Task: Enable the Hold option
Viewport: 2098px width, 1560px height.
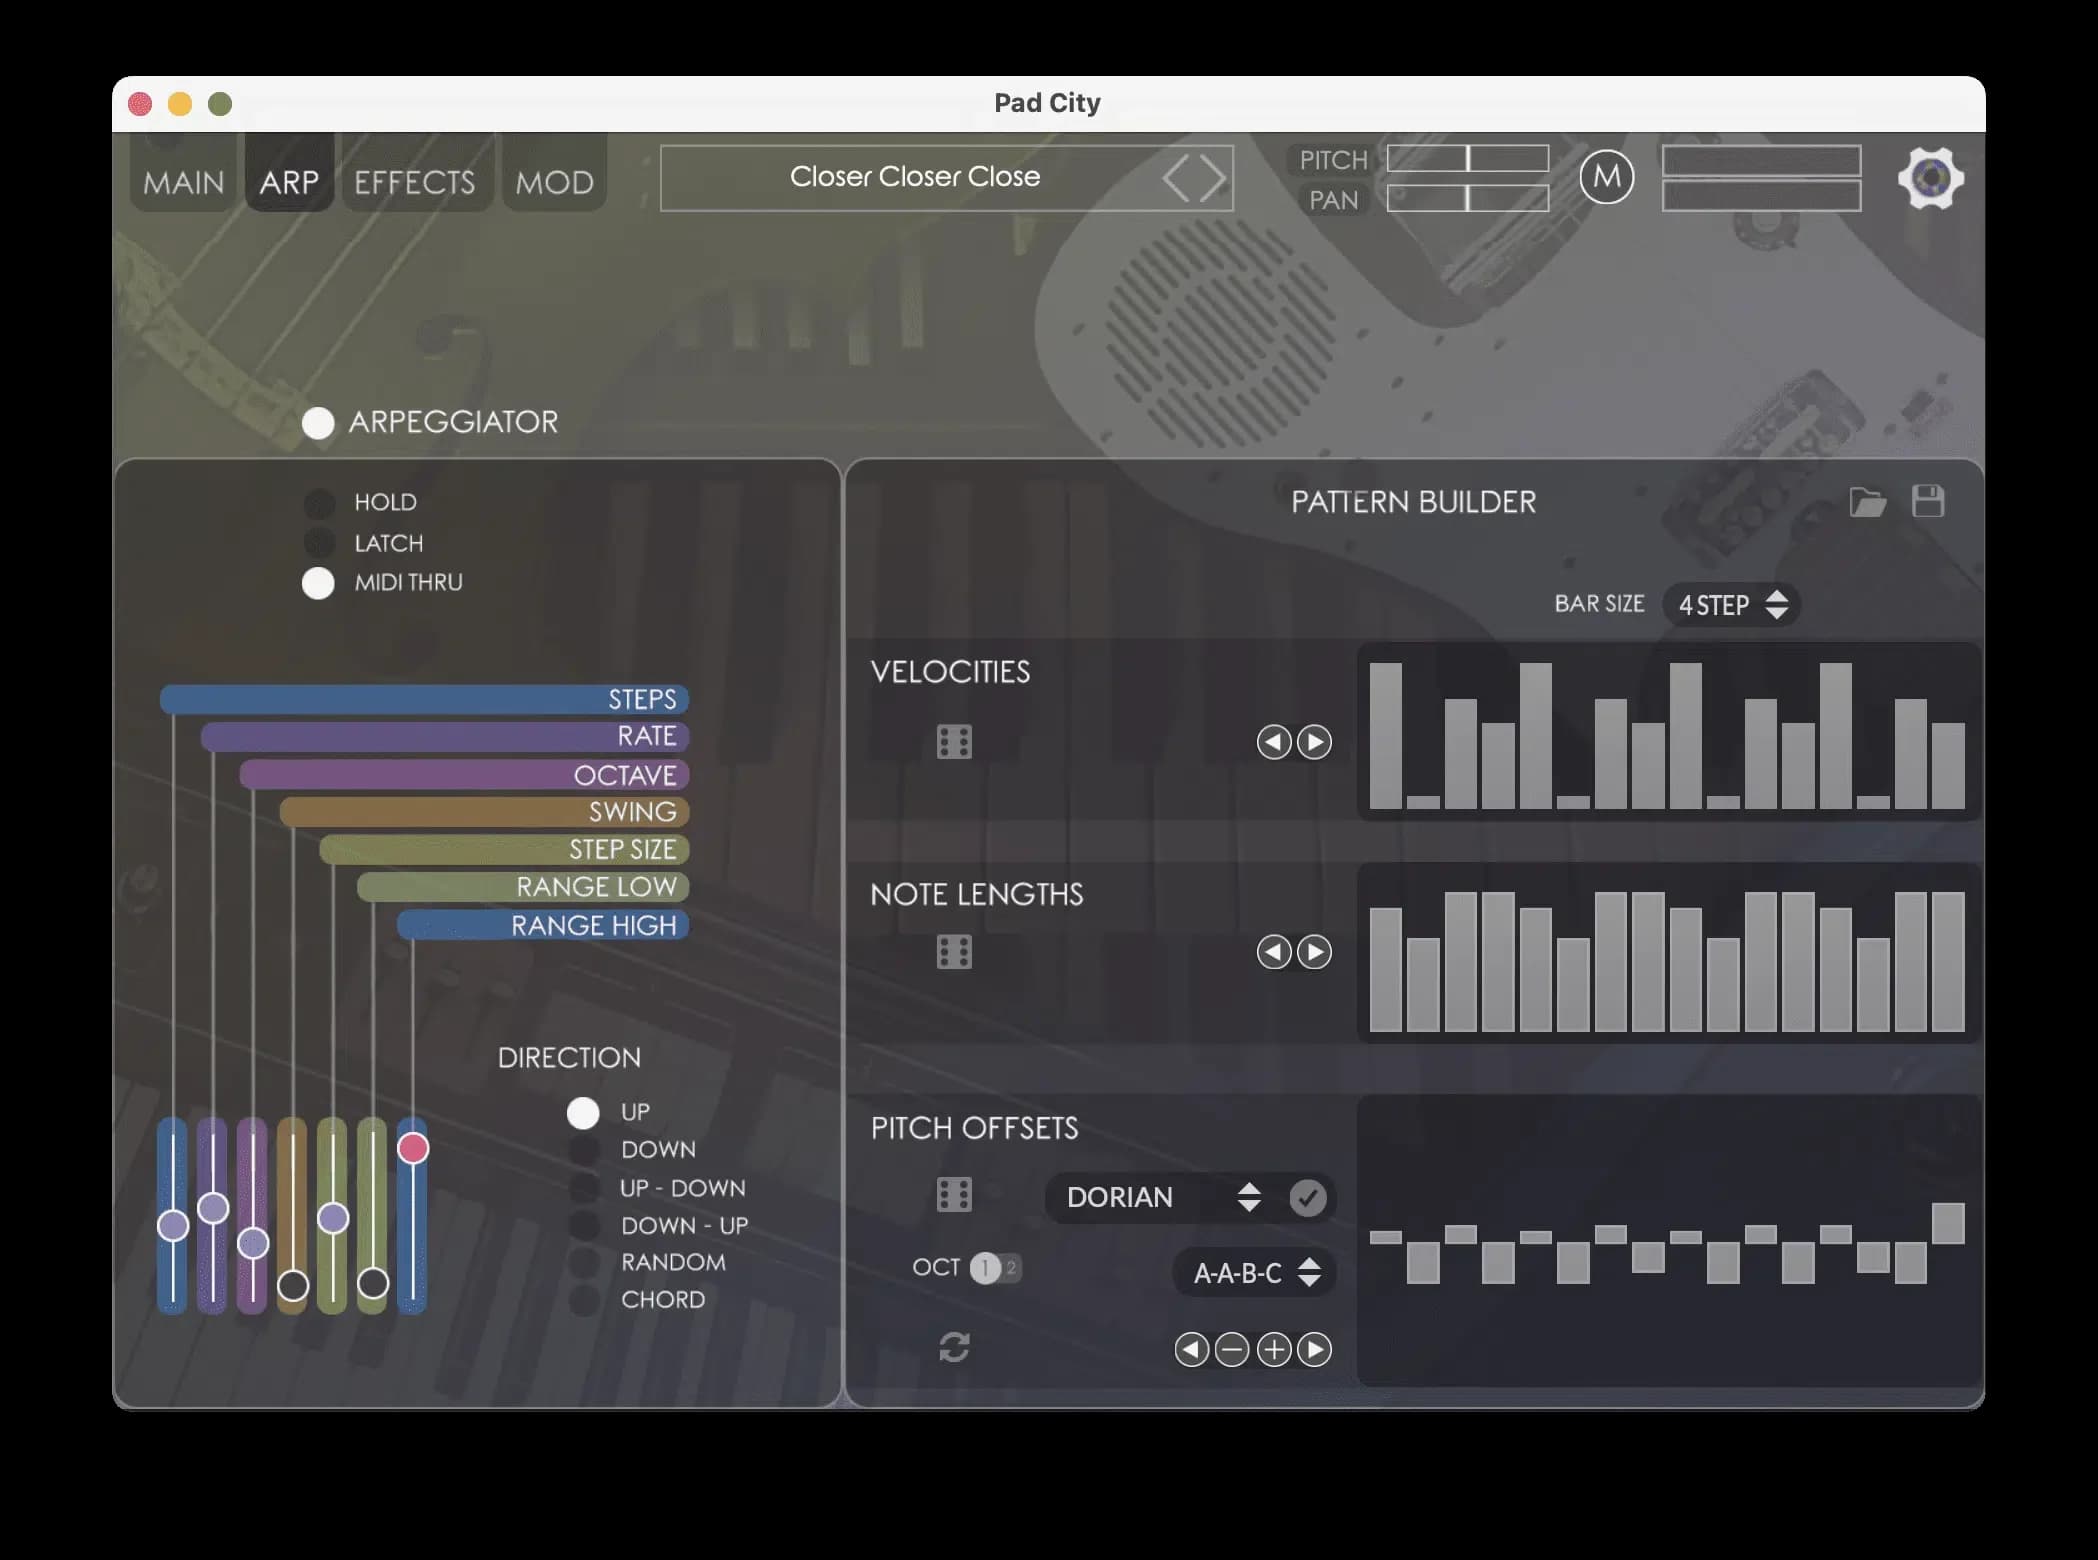Action: point(319,503)
